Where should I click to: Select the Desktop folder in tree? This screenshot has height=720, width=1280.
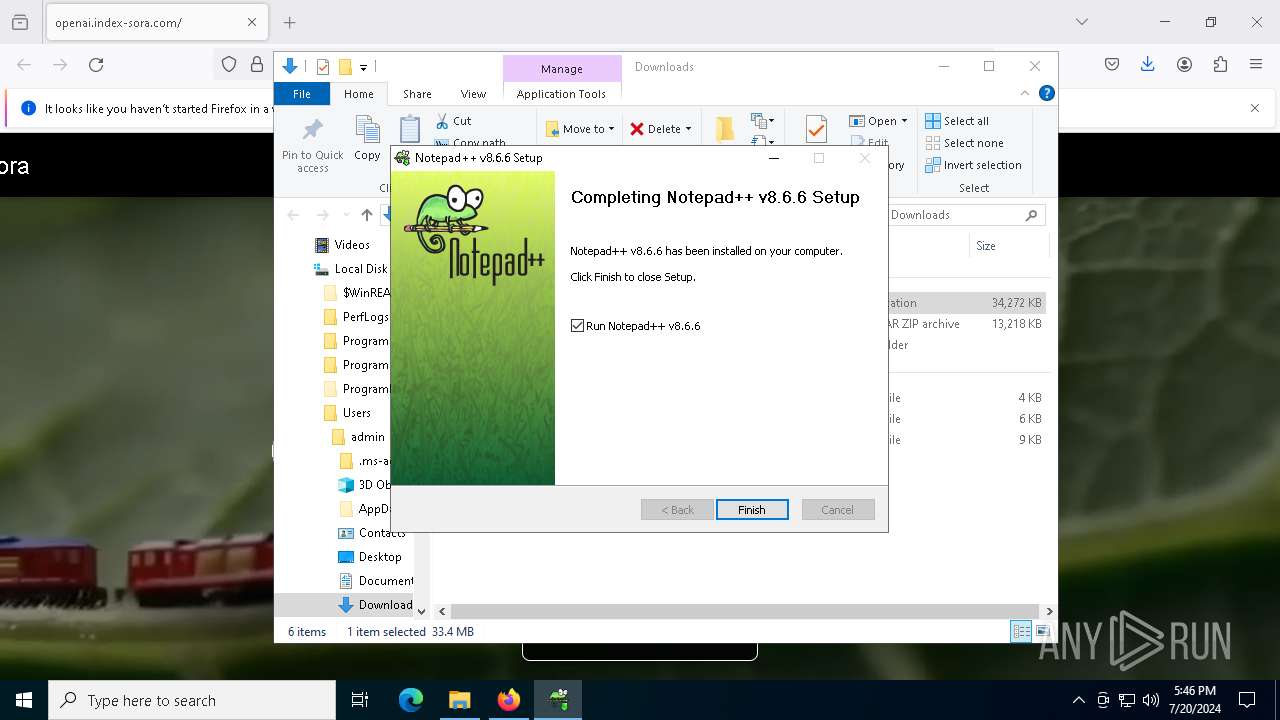(x=370, y=557)
